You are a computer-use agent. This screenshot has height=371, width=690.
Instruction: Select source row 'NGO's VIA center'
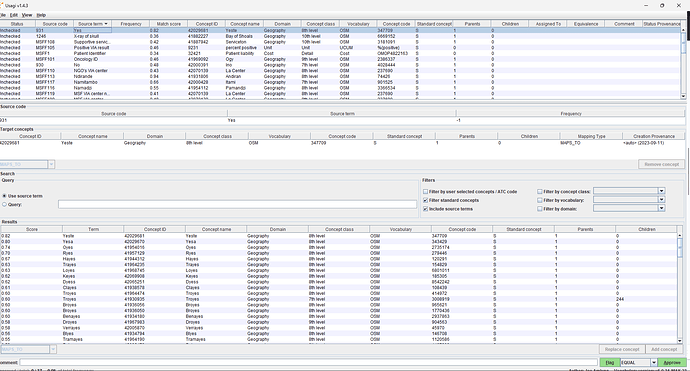(340, 70)
